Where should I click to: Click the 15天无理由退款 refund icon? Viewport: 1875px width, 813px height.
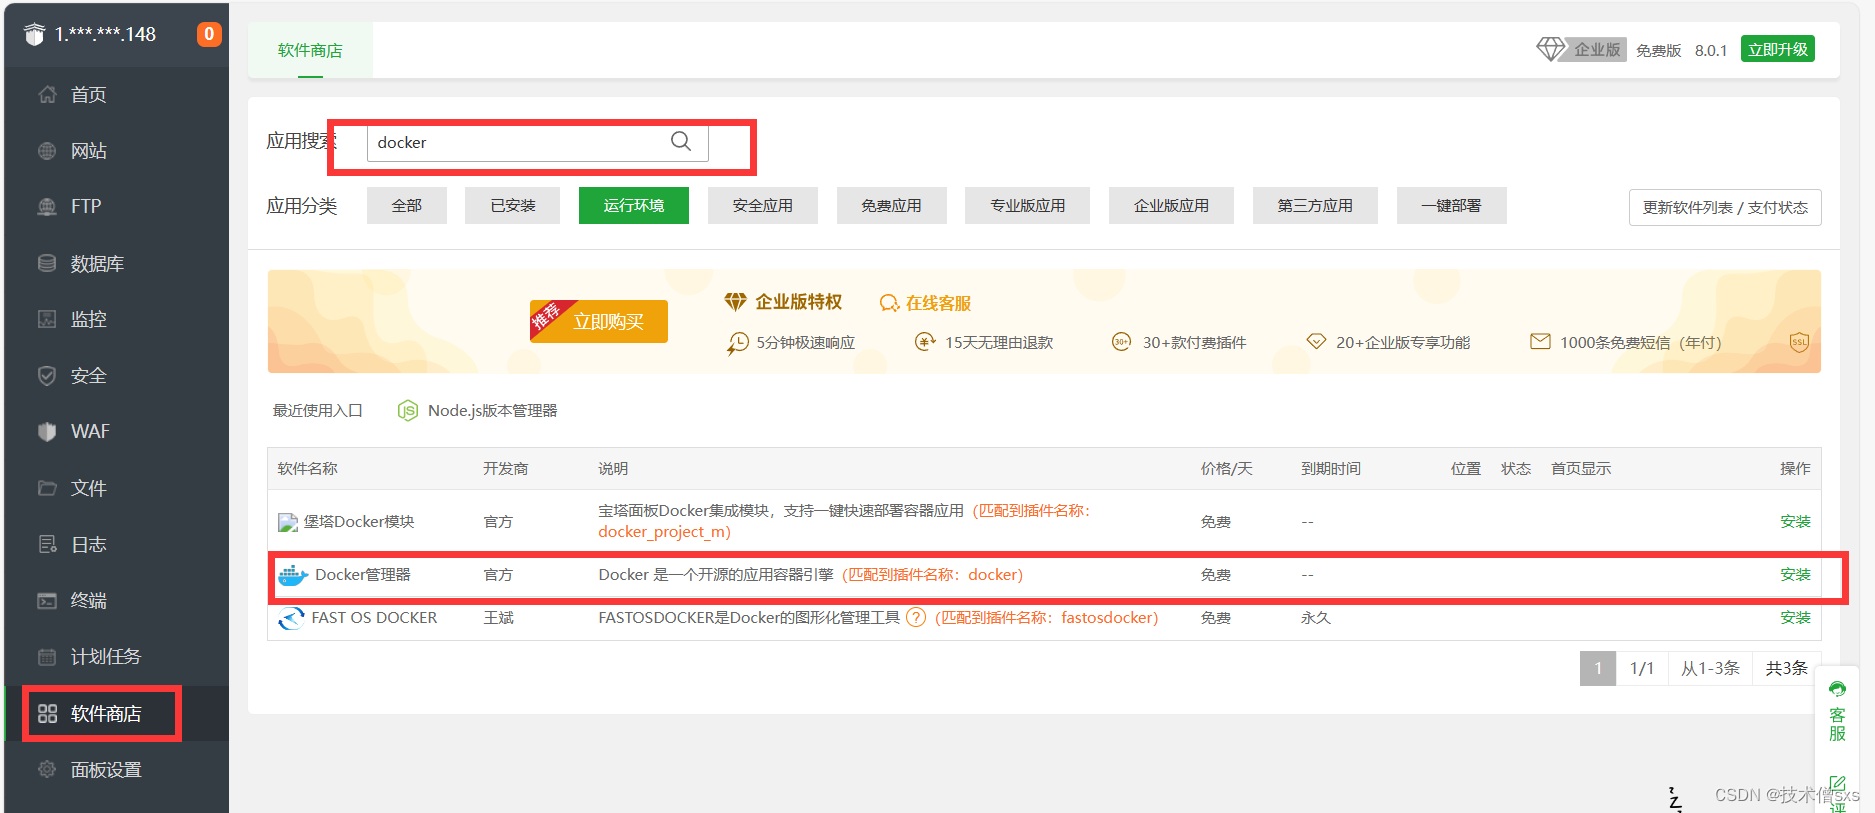tap(925, 342)
